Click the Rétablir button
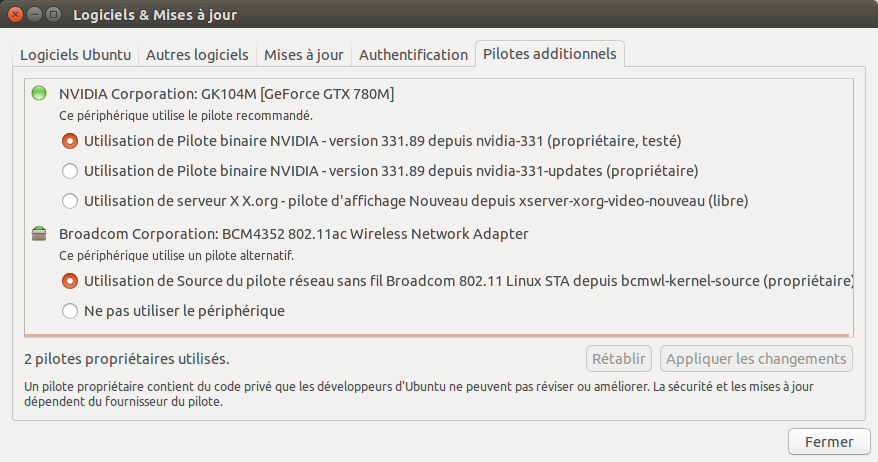The image size is (878, 462). click(619, 359)
